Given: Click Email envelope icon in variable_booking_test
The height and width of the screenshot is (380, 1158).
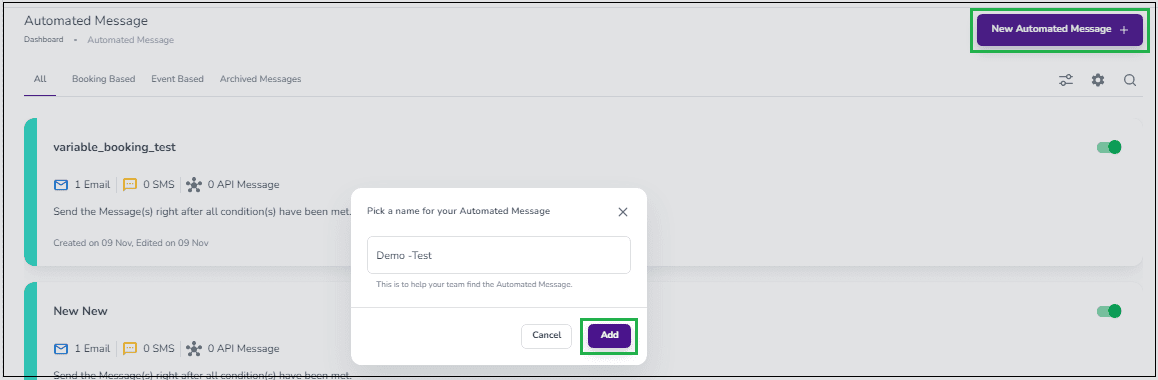Looking at the screenshot, I should point(61,184).
